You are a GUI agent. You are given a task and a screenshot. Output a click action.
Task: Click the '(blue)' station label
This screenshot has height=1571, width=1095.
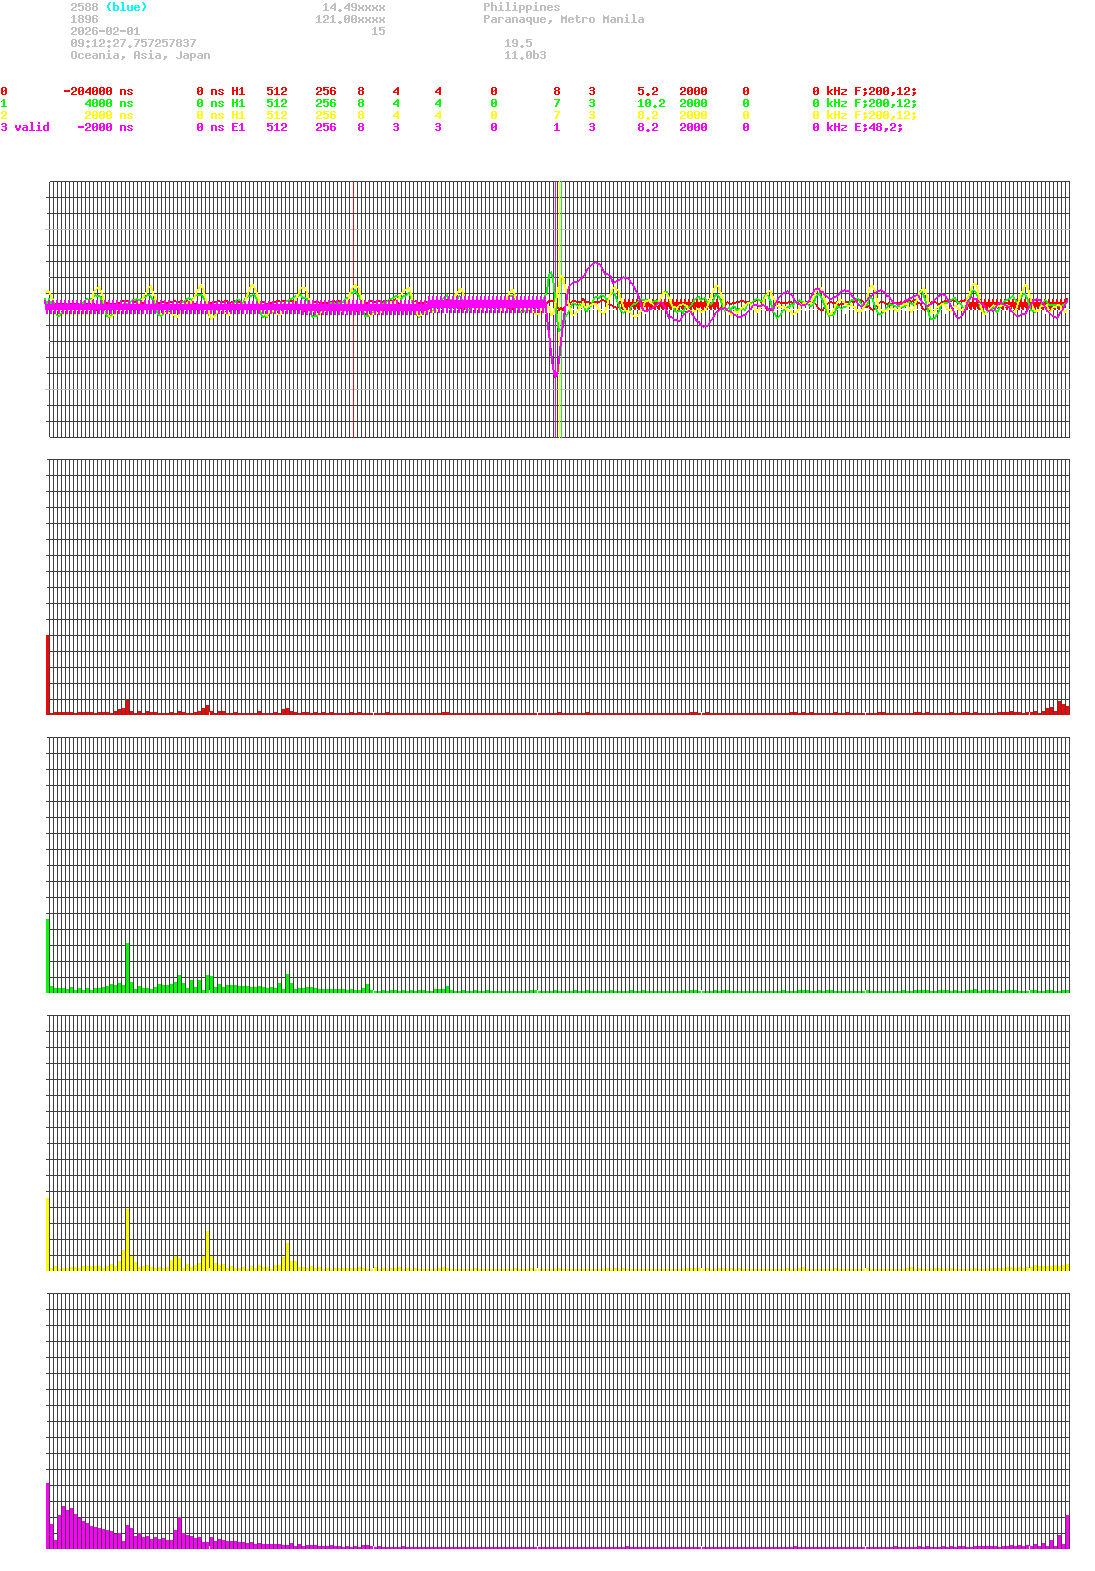126,7
